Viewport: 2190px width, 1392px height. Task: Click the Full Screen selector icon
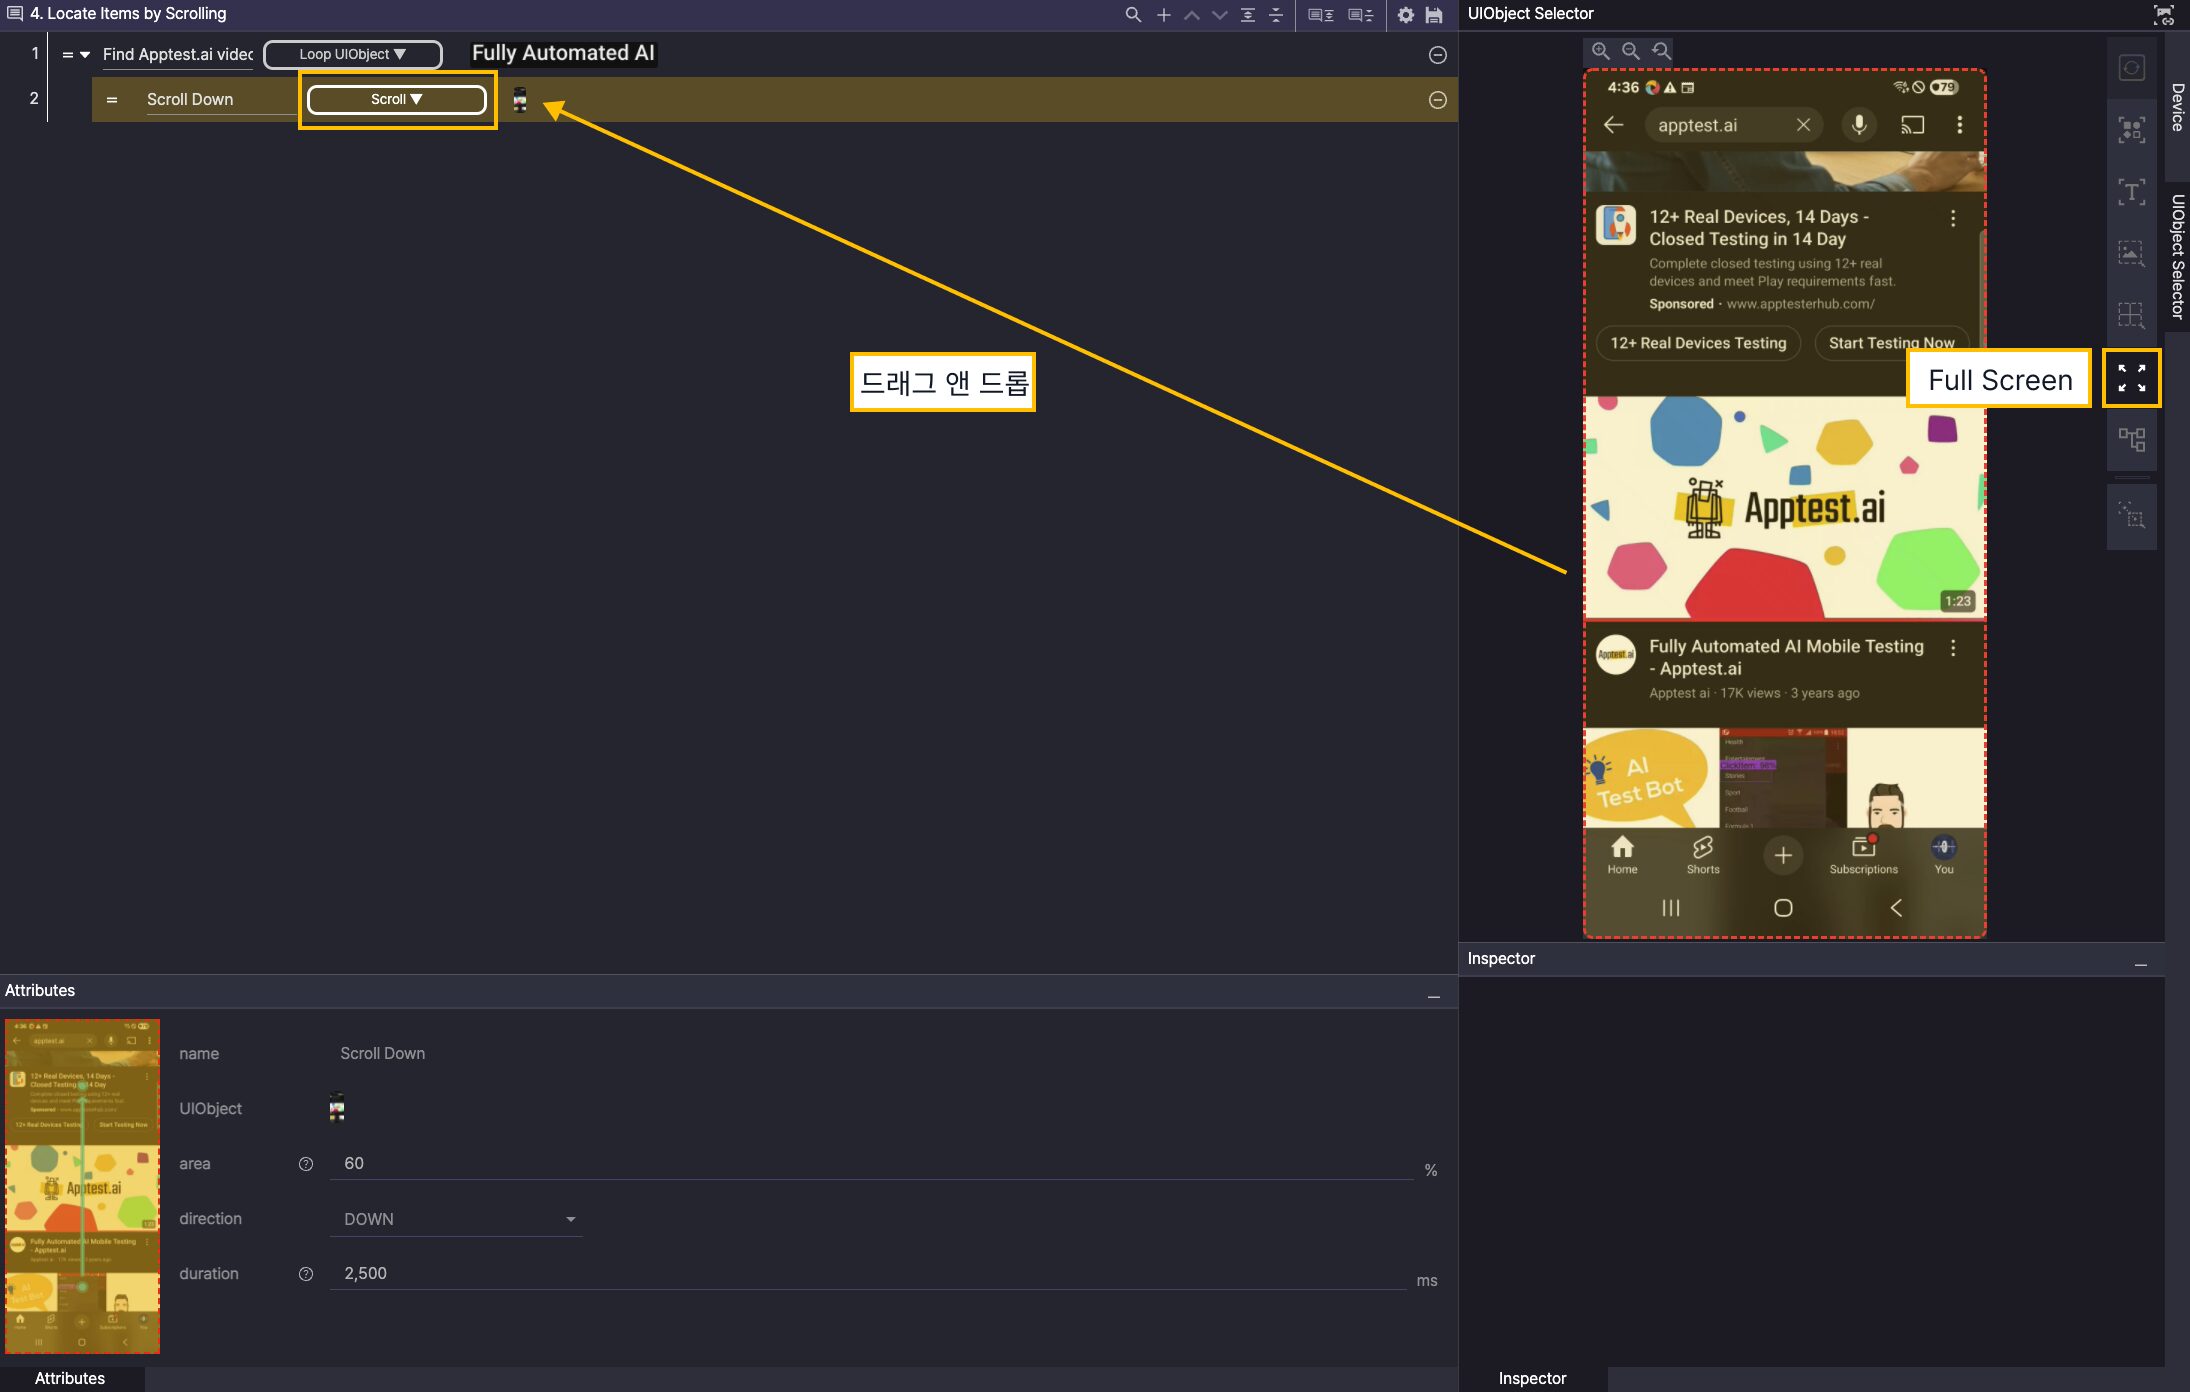pos(2131,378)
